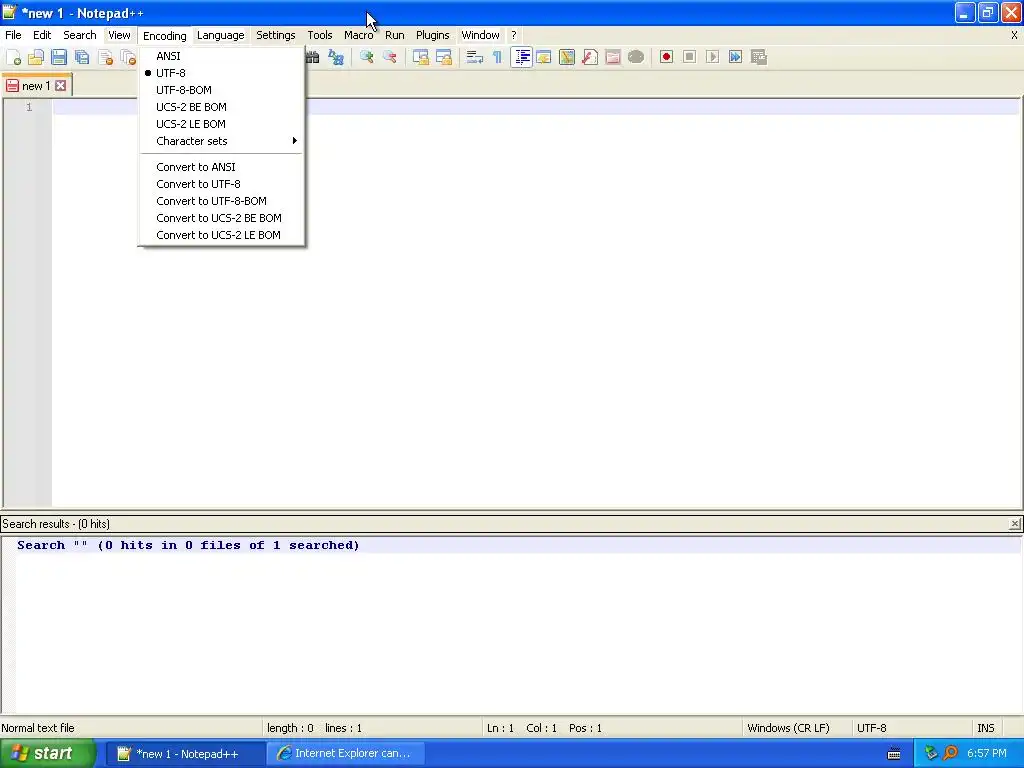This screenshot has height=768, width=1024.
Task: Click the Folder as Workspace icon
Action: point(613,57)
